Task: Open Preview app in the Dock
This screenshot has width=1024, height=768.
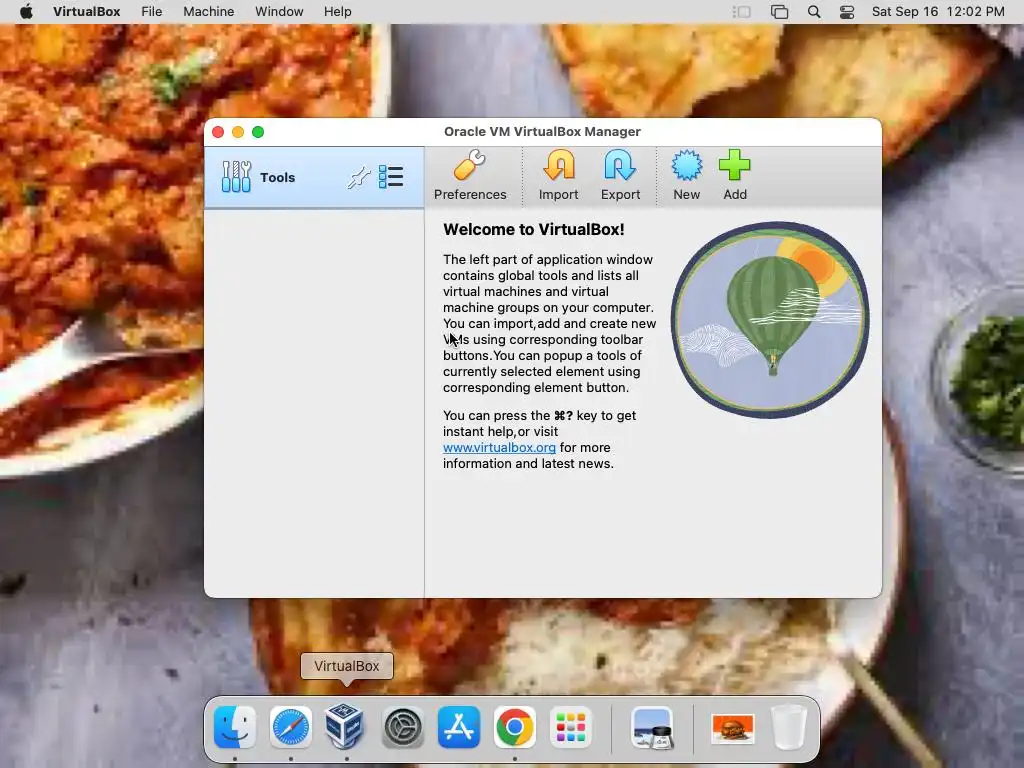Action: [x=652, y=727]
